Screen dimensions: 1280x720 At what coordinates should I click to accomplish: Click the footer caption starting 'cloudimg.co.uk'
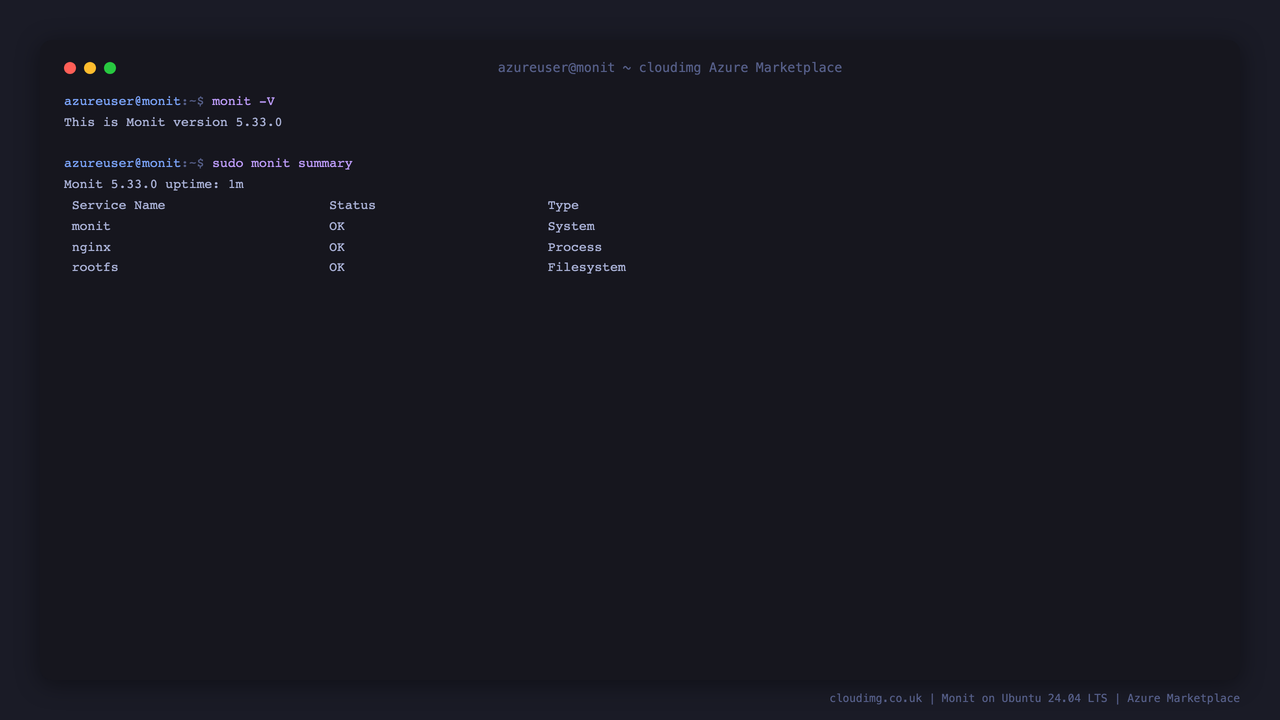click(1035, 699)
